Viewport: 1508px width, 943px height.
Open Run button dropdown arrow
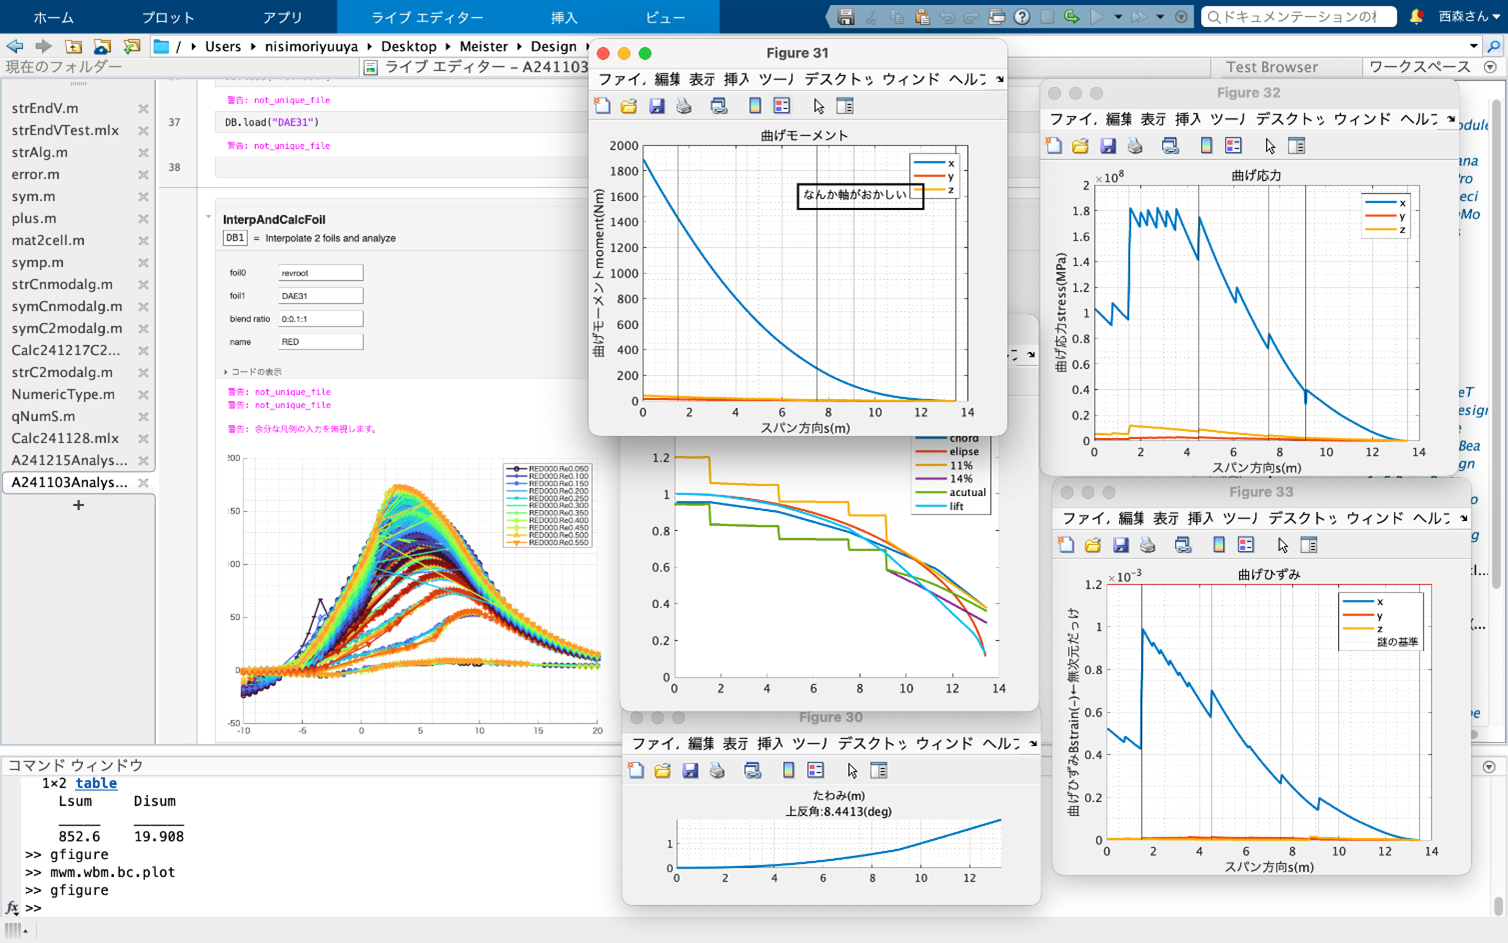[1118, 17]
